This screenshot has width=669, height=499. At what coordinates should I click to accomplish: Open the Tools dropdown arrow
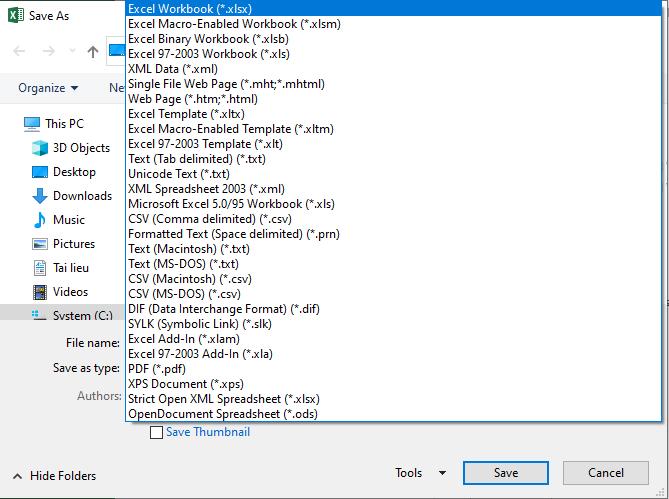pos(442,473)
